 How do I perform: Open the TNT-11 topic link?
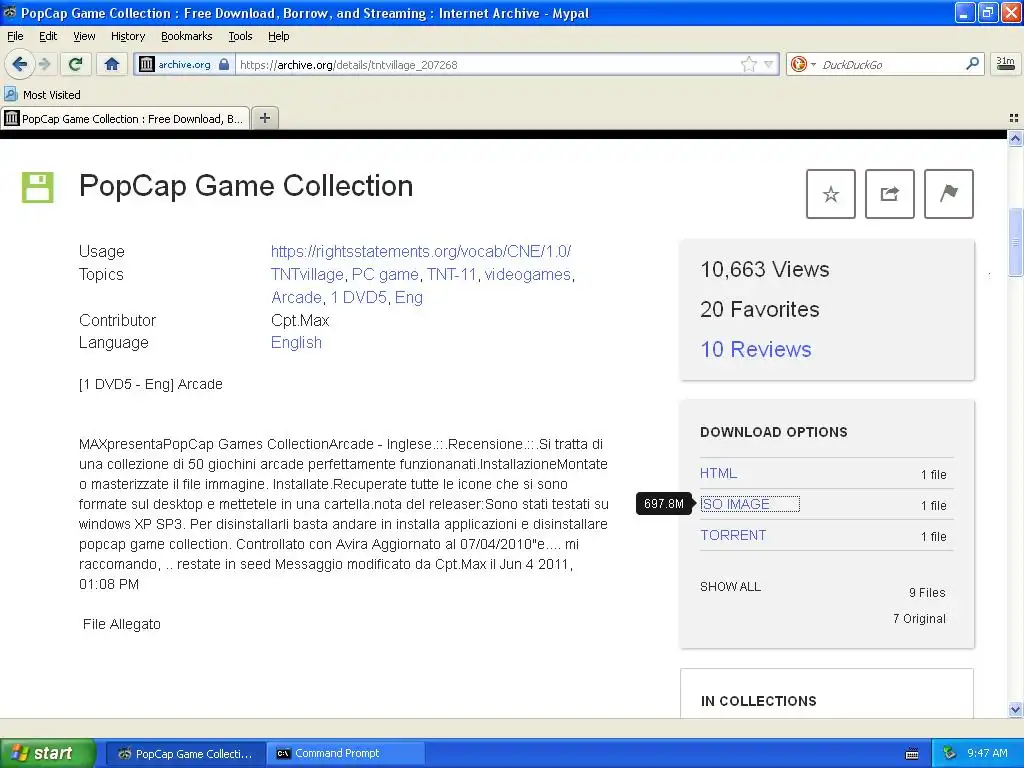(451, 274)
